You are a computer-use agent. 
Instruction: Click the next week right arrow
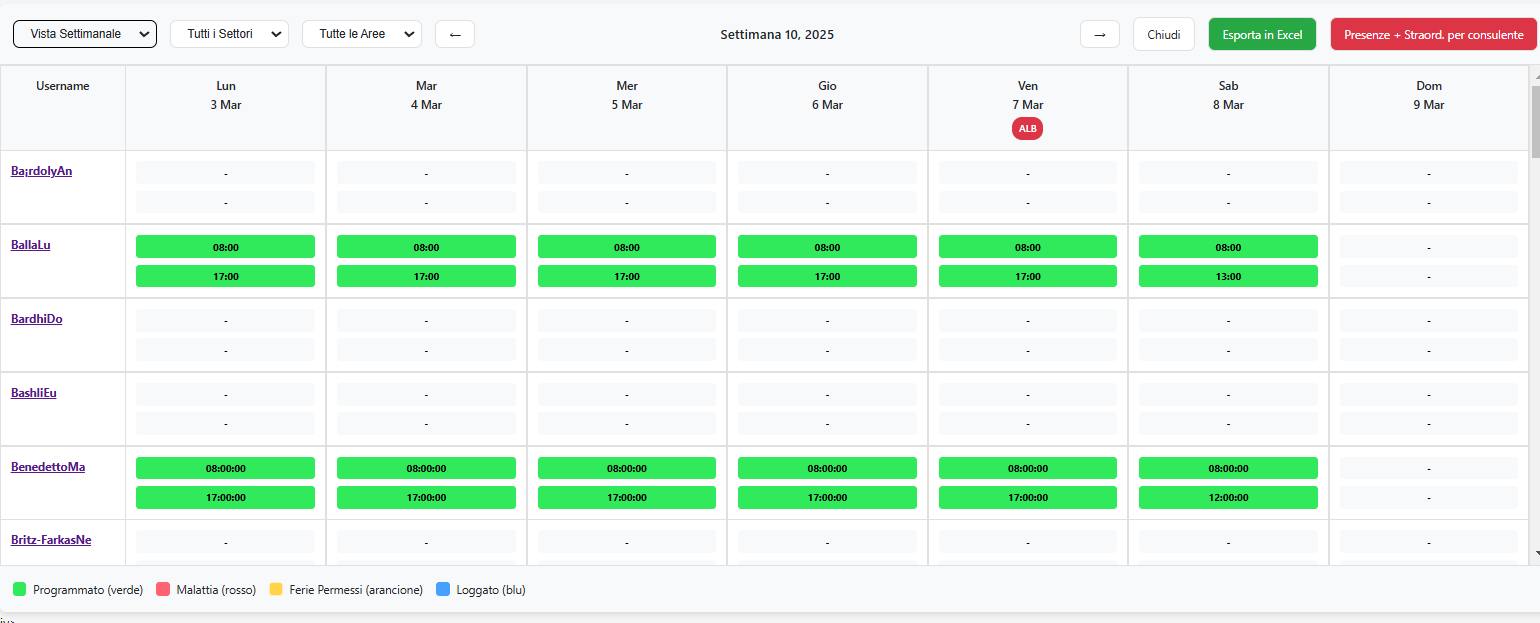(x=1099, y=34)
